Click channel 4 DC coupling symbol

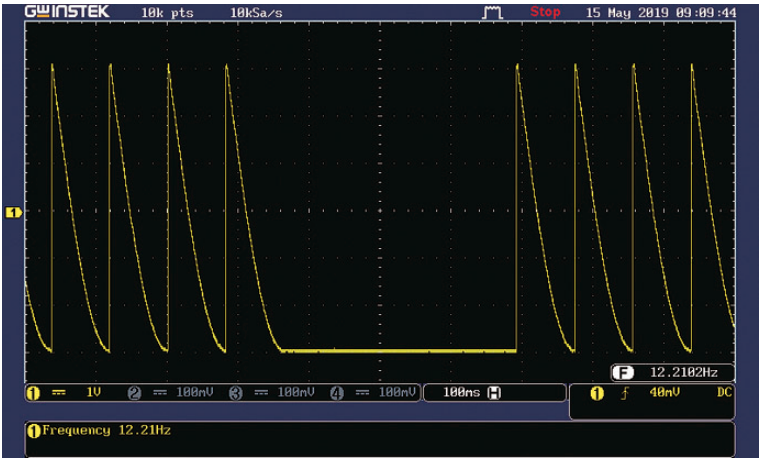point(363,393)
